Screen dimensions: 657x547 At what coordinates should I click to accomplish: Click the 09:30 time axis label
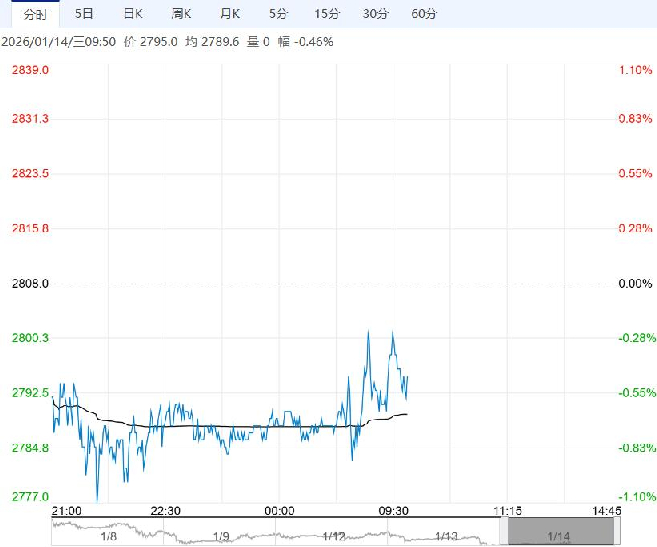[x=394, y=511]
